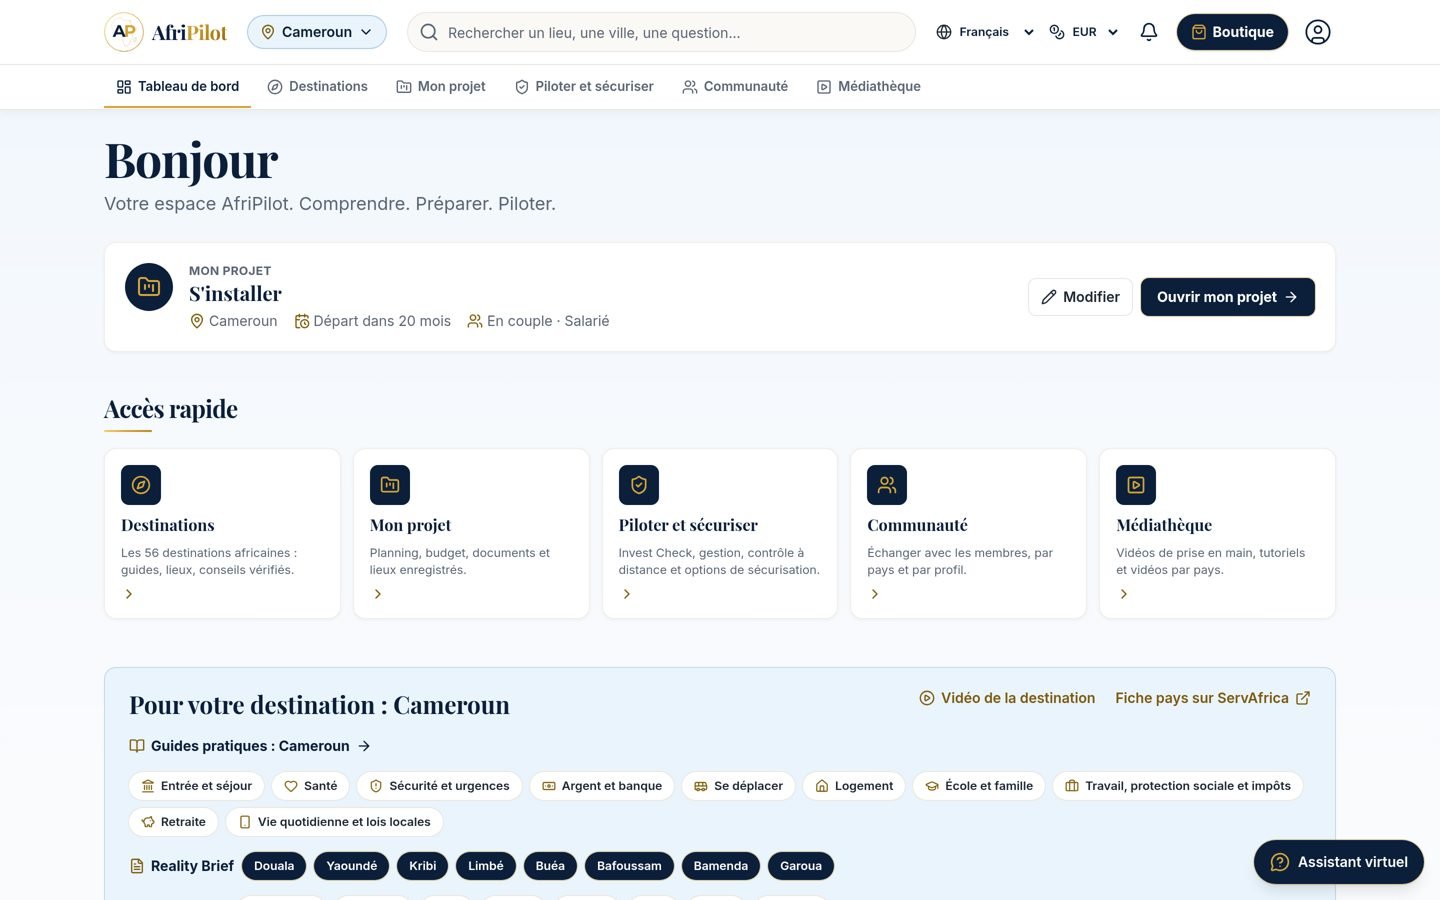Click the Médiathèque card arrow chevron

tap(1124, 594)
